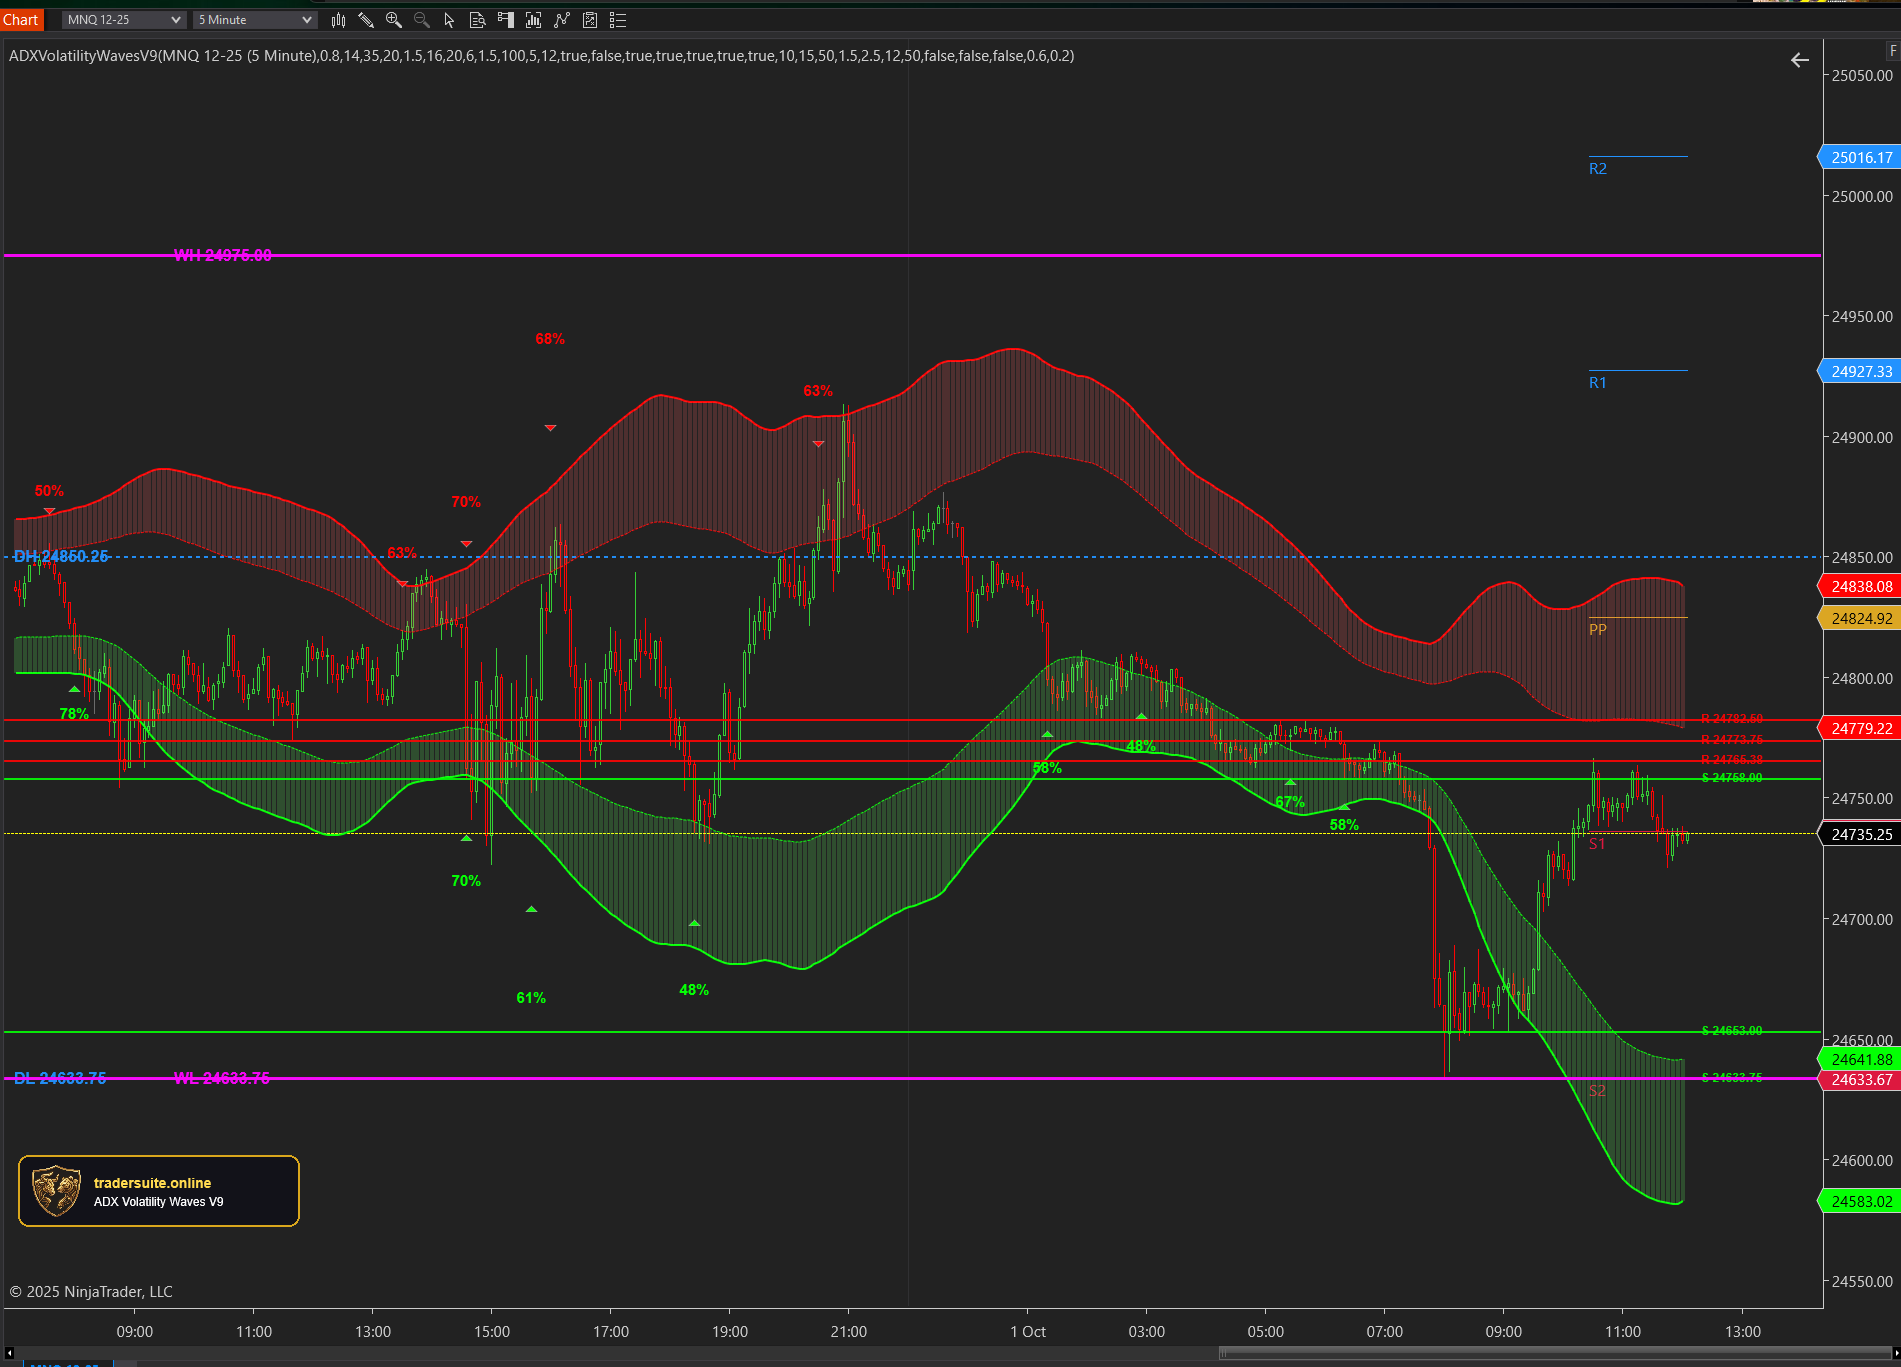
Task: Click the current price 24735.25 marker
Action: (x=1861, y=834)
